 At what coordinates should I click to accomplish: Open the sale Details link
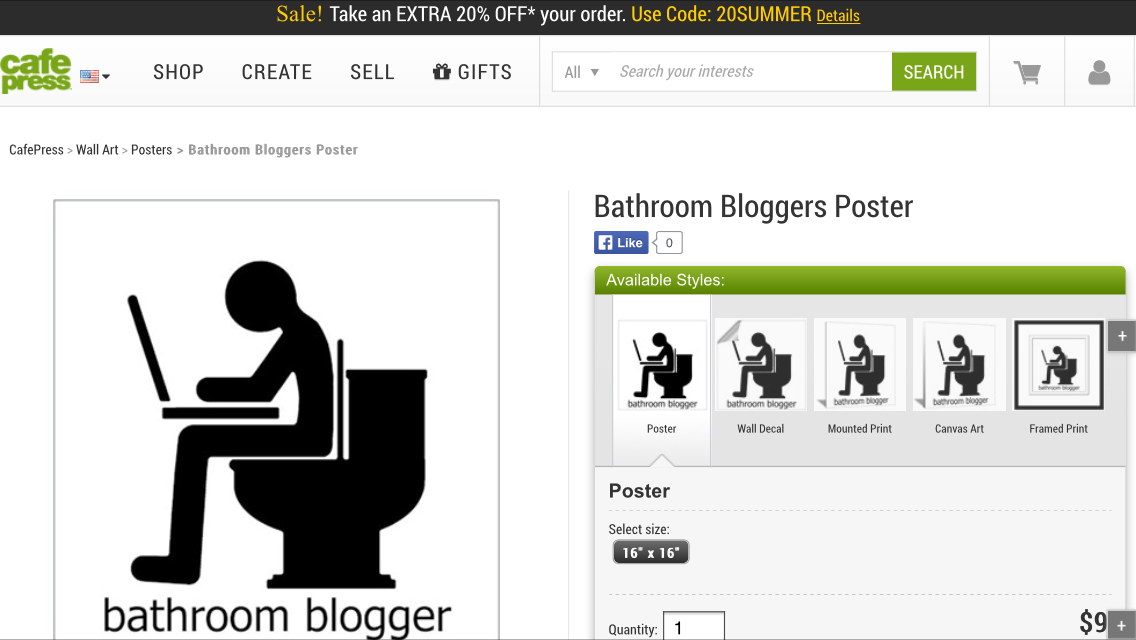tap(838, 15)
